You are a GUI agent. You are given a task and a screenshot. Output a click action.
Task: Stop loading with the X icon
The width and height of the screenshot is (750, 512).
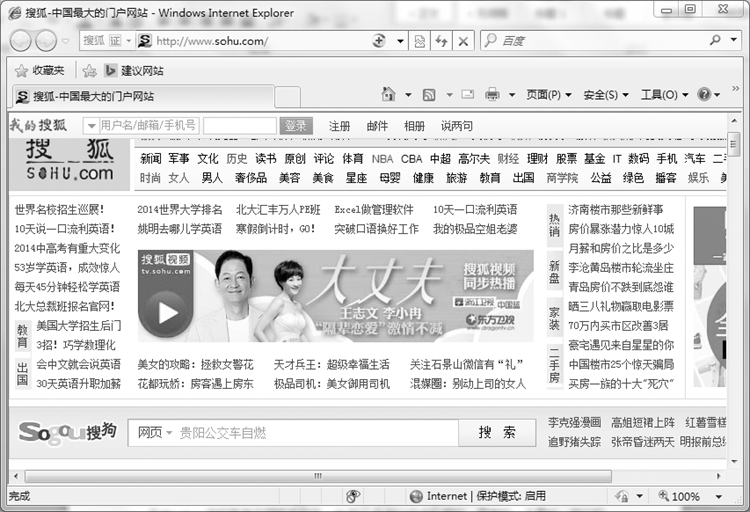(463, 41)
